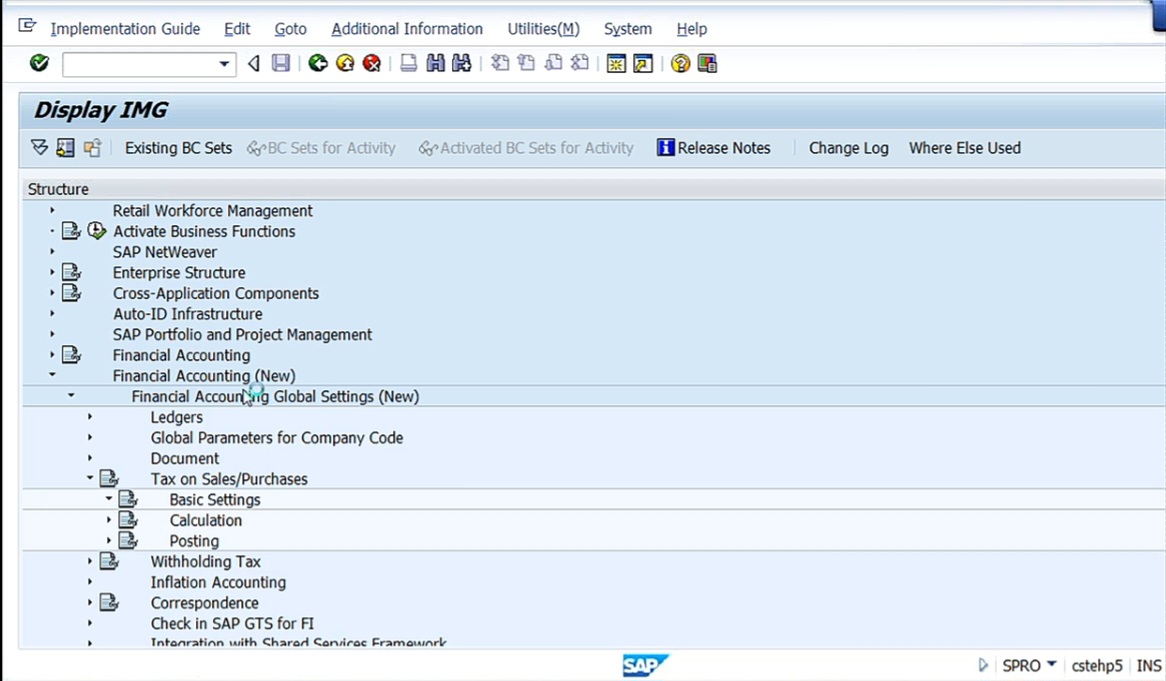Expand the Posting node arrow
This screenshot has width=1166, height=681.
tap(109, 540)
